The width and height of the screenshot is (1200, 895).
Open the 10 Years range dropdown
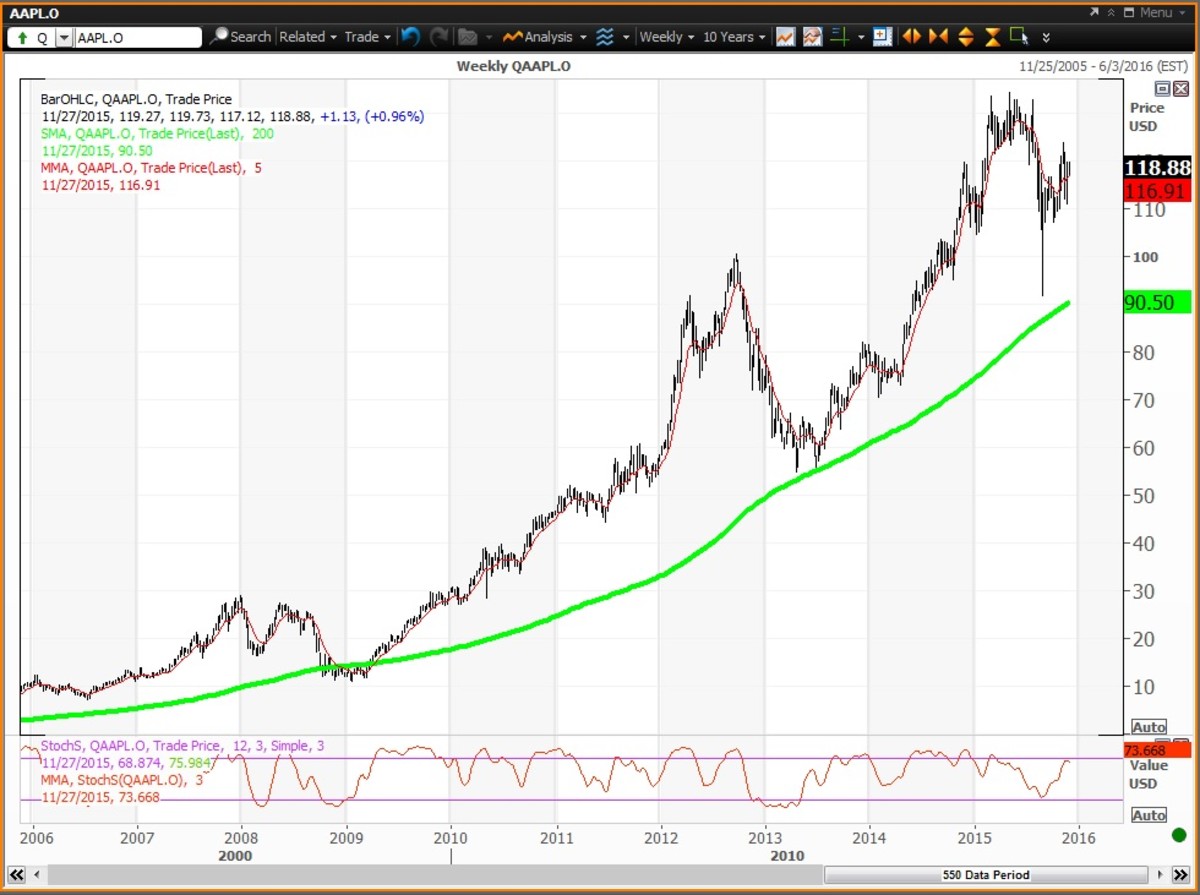[x=734, y=37]
